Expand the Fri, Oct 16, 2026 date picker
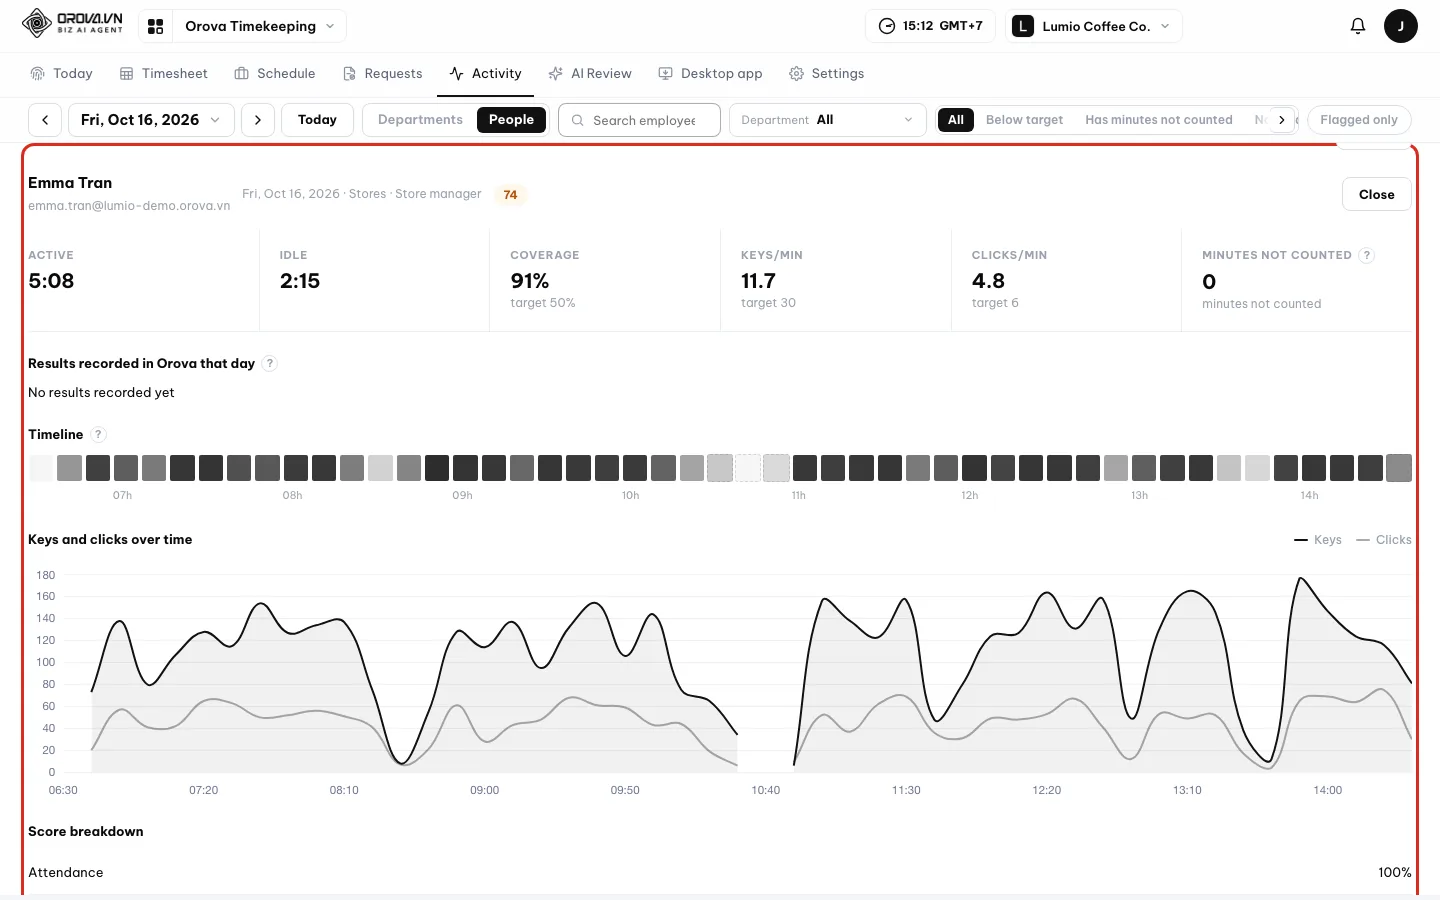The width and height of the screenshot is (1440, 900). [151, 120]
